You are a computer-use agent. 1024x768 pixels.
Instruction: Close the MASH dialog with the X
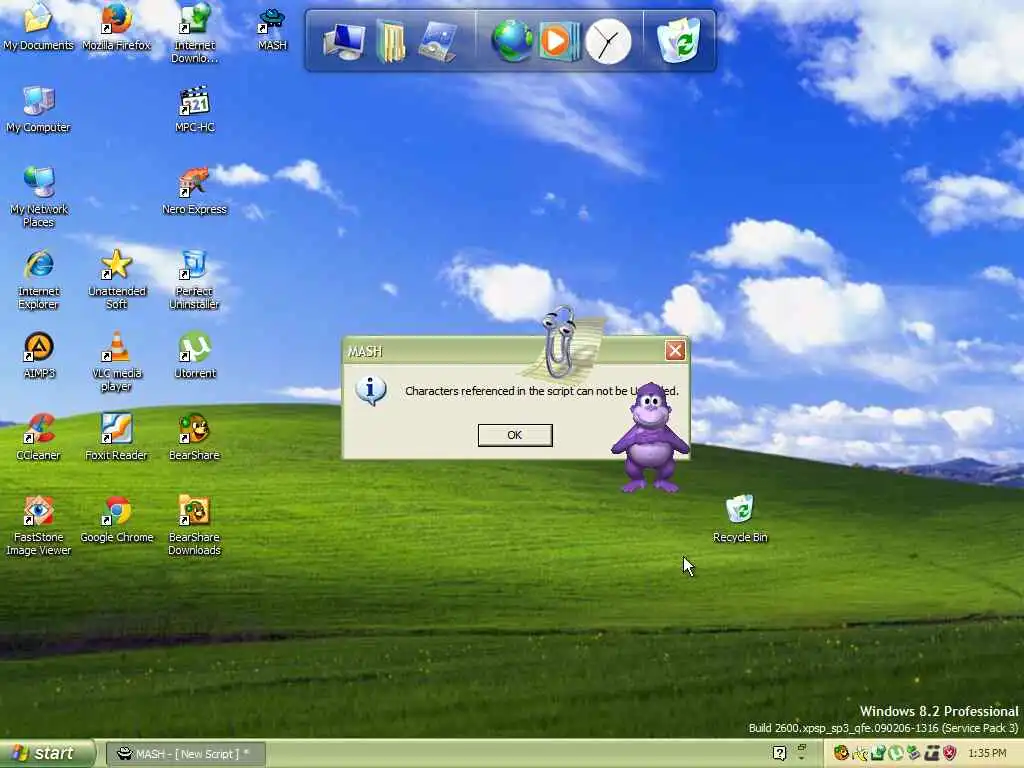(x=675, y=351)
